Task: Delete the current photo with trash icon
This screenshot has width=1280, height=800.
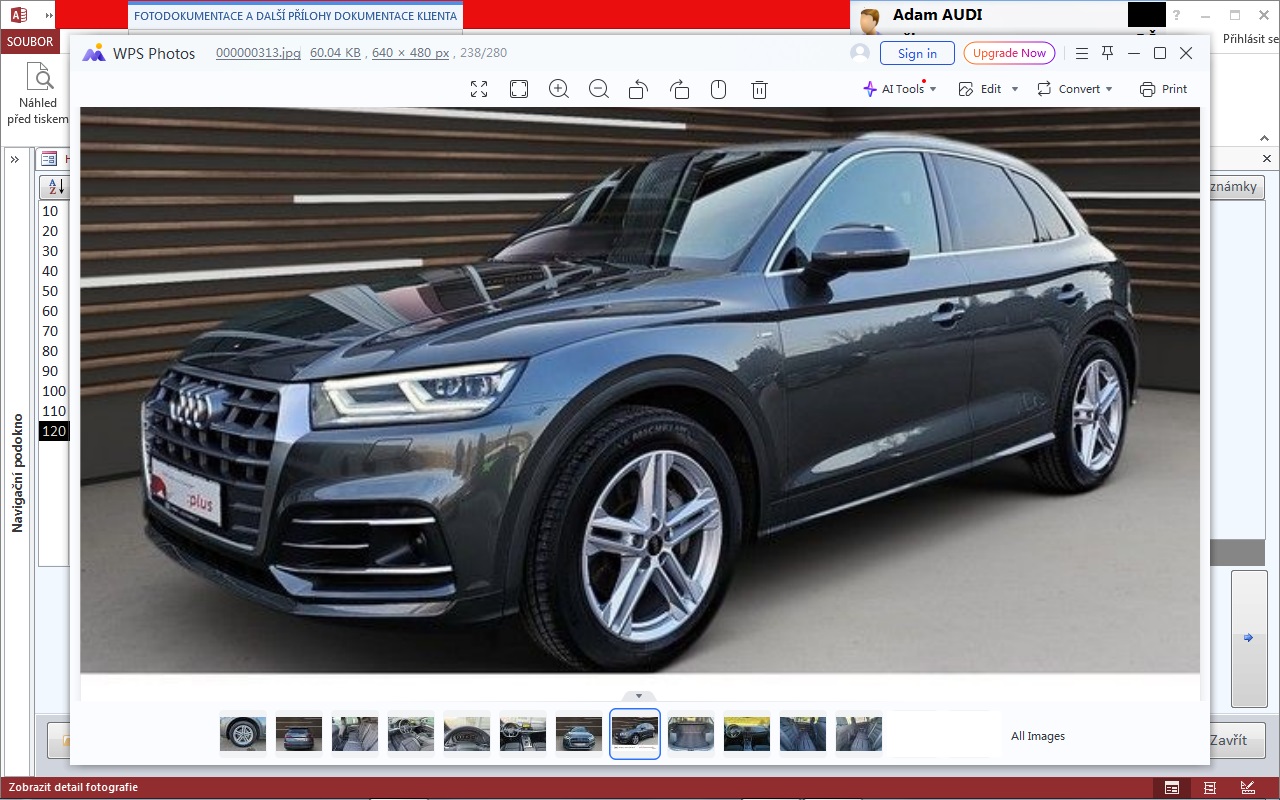Action: tap(759, 89)
